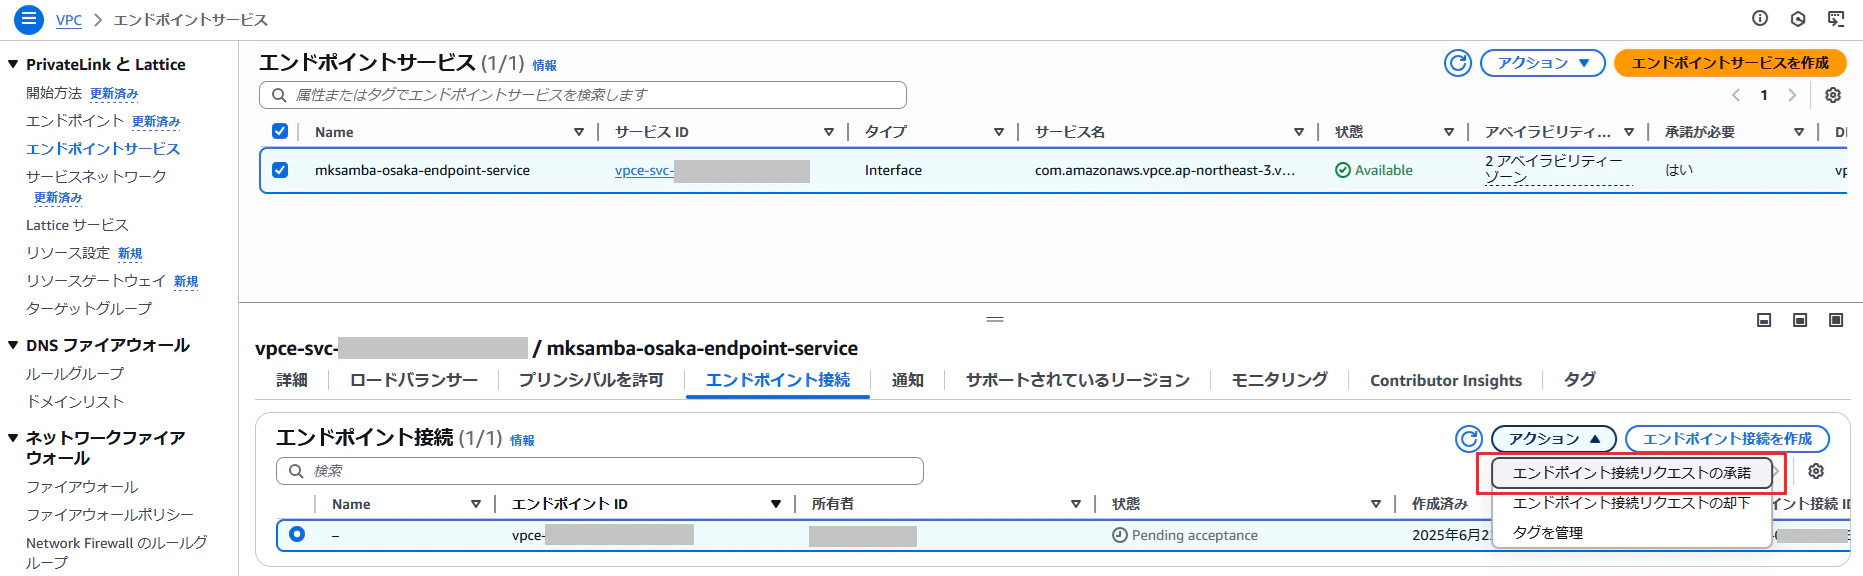The image size is (1863, 576).
Task: Click the info icon in top bar
Action: 1760,18
